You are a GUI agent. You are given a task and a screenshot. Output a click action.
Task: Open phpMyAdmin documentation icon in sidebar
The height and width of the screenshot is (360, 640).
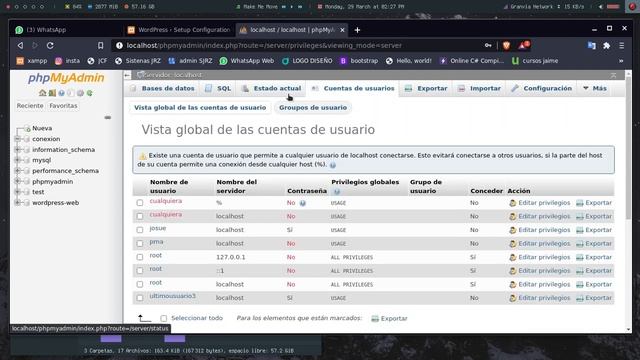click(x=61, y=93)
